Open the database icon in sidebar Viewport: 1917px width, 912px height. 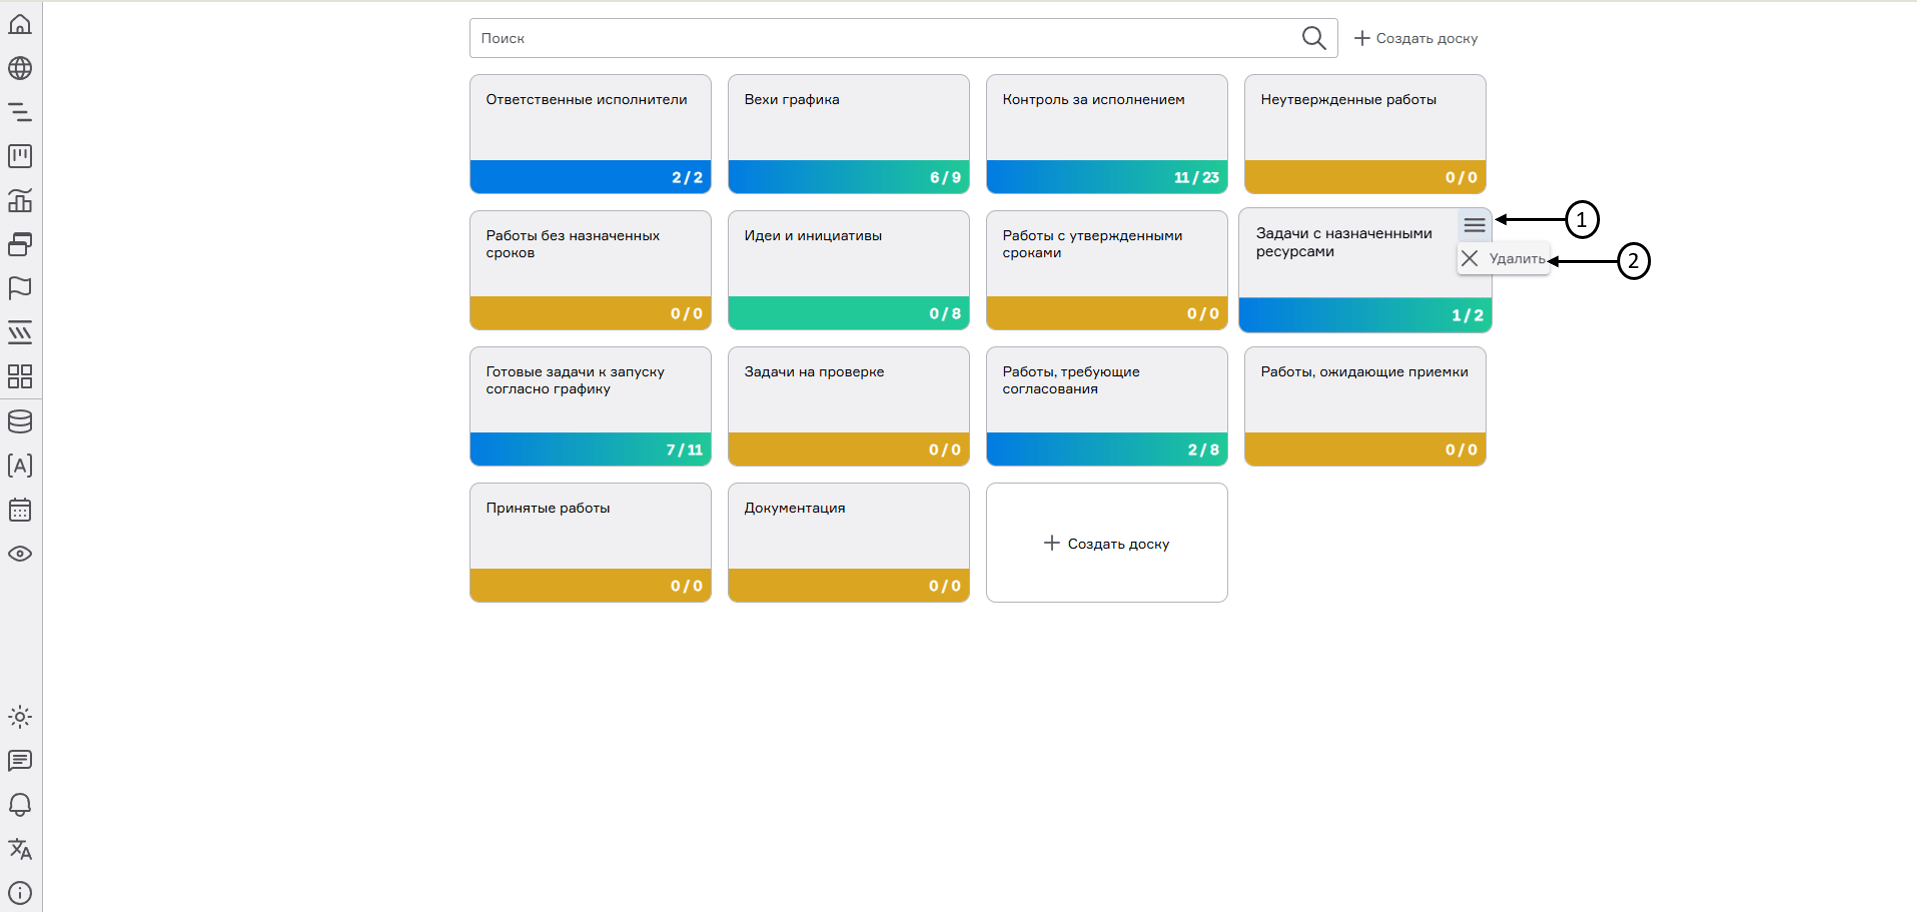(20, 421)
